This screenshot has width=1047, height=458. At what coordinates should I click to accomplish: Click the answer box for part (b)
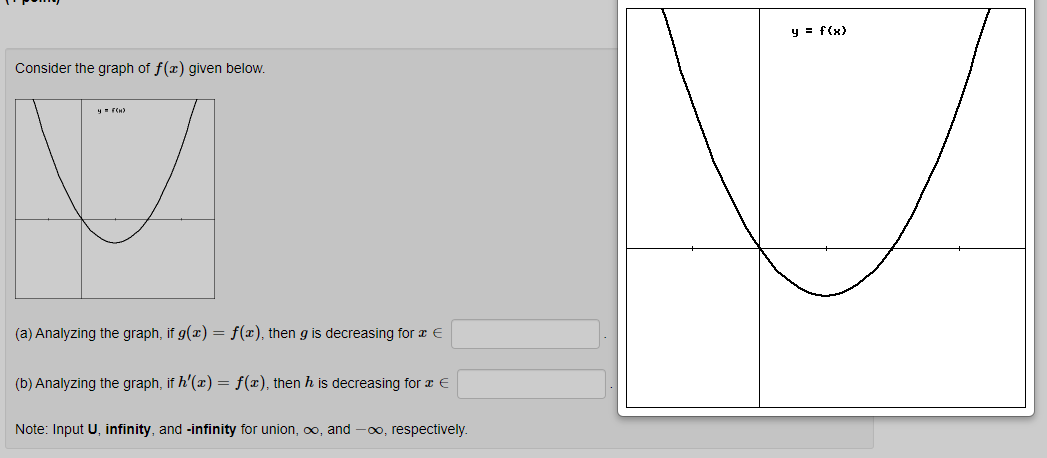(532, 384)
